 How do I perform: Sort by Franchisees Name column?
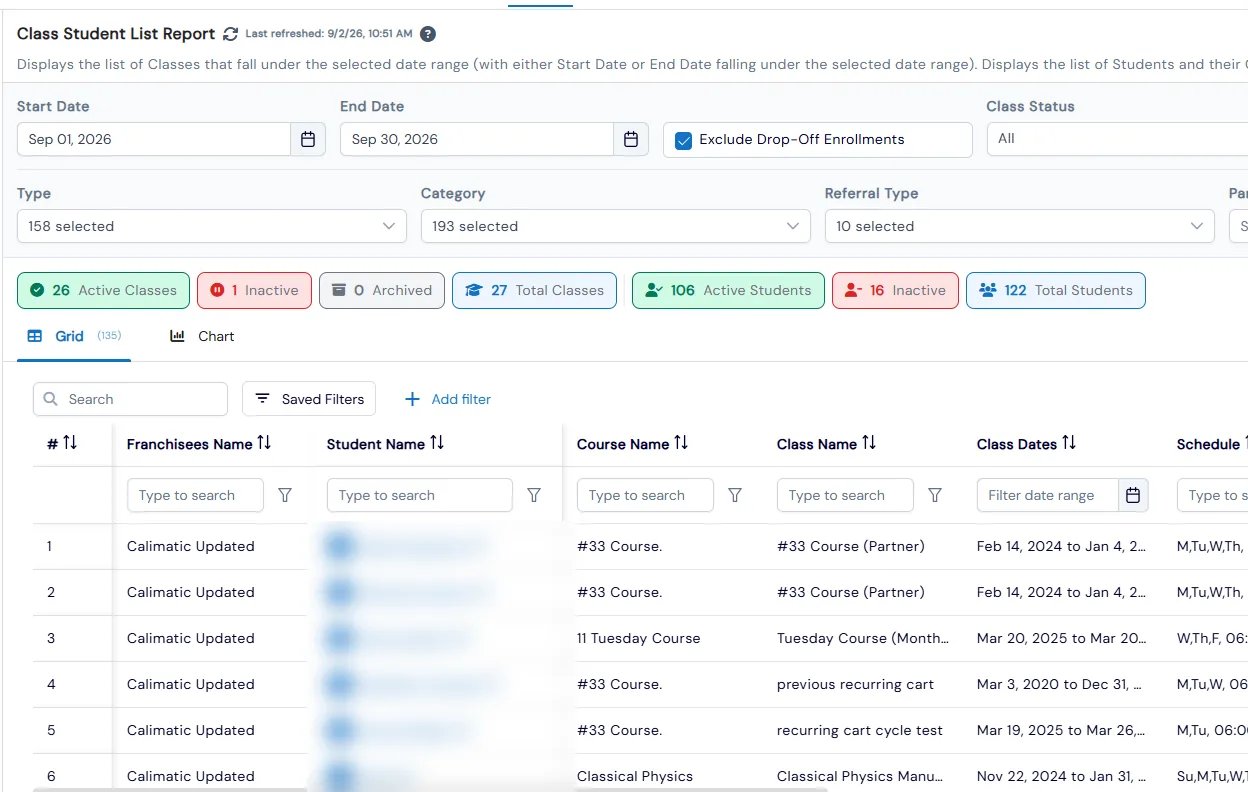(264, 443)
